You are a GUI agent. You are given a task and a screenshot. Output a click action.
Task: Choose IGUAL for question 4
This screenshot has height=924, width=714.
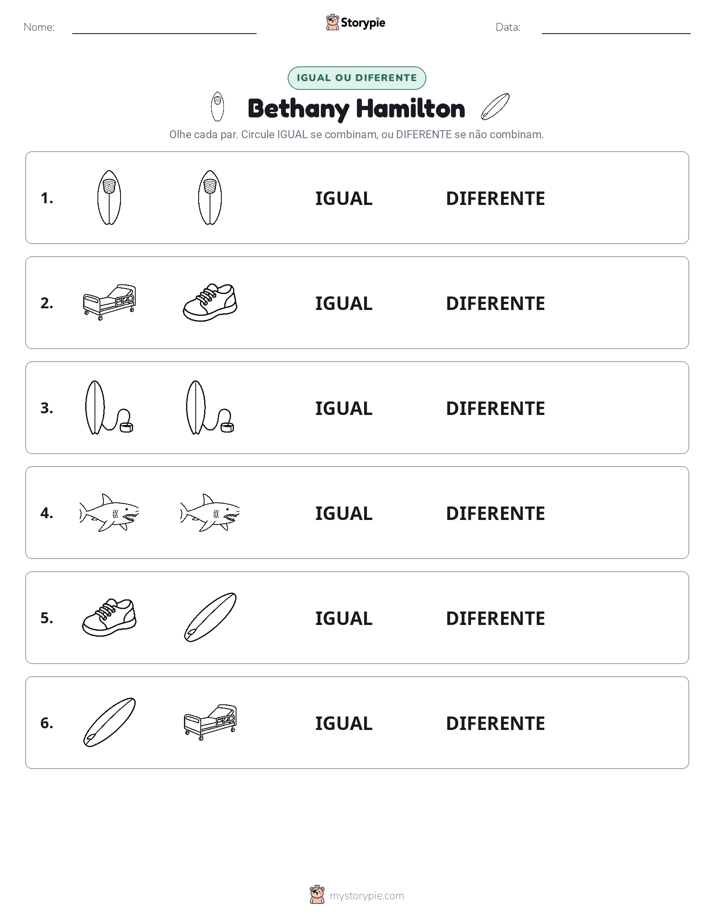click(343, 513)
